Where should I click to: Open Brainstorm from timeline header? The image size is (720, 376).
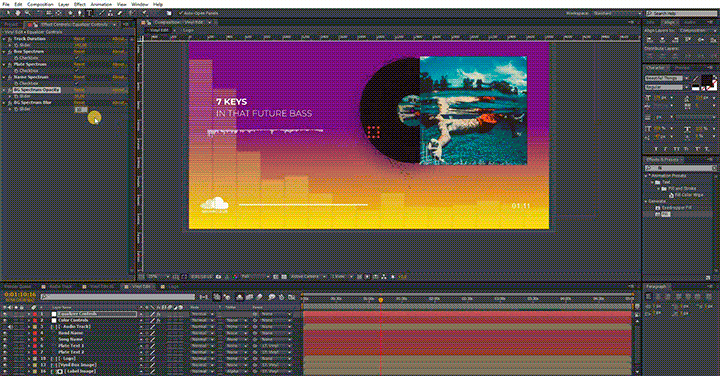tap(271, 297)
